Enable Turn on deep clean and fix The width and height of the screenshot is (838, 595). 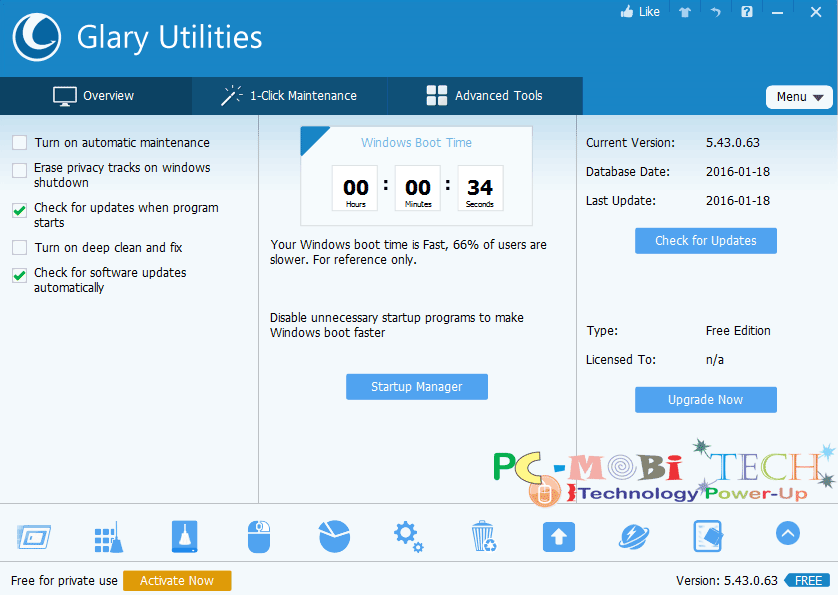pos(20,248)
